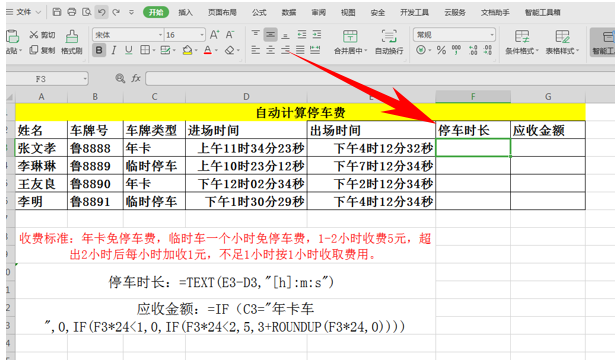
Task: Switch to the 公式 tab
Action: (x=259, y=13)
